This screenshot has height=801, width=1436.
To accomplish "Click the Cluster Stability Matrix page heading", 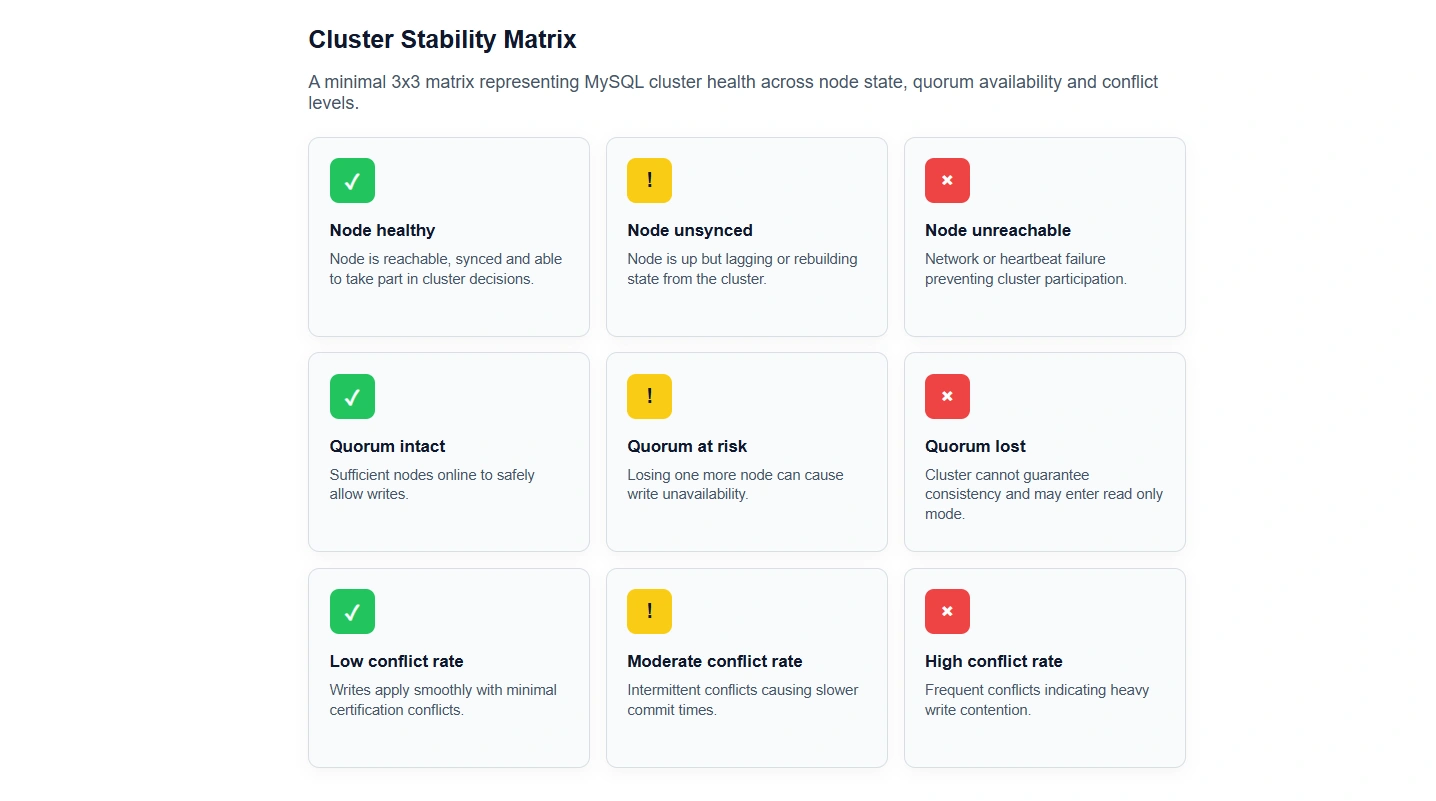I will (442, 40).
